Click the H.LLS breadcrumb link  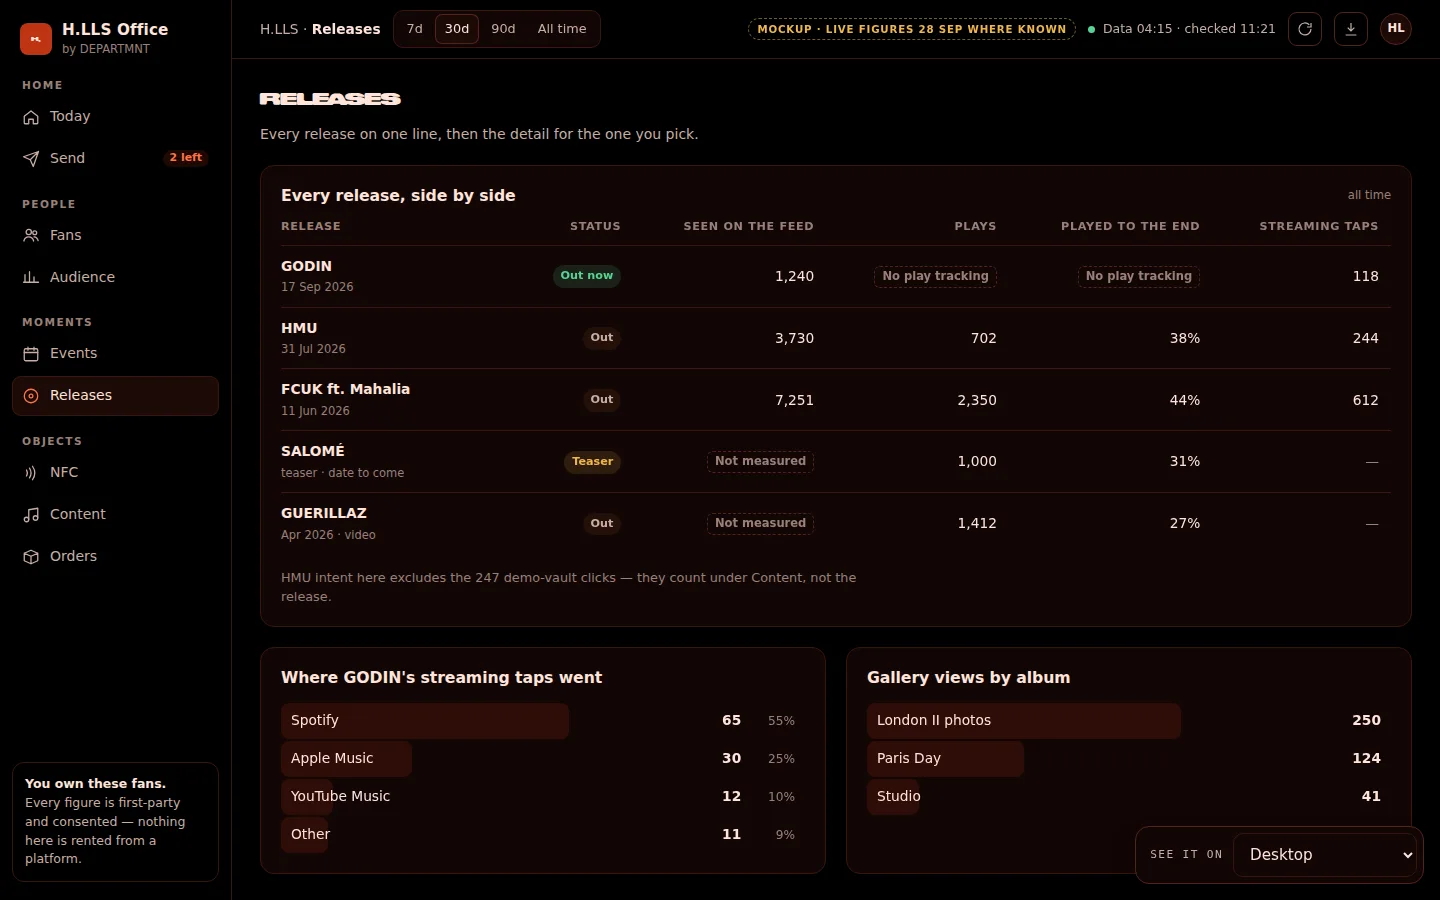tap(279, 29)
